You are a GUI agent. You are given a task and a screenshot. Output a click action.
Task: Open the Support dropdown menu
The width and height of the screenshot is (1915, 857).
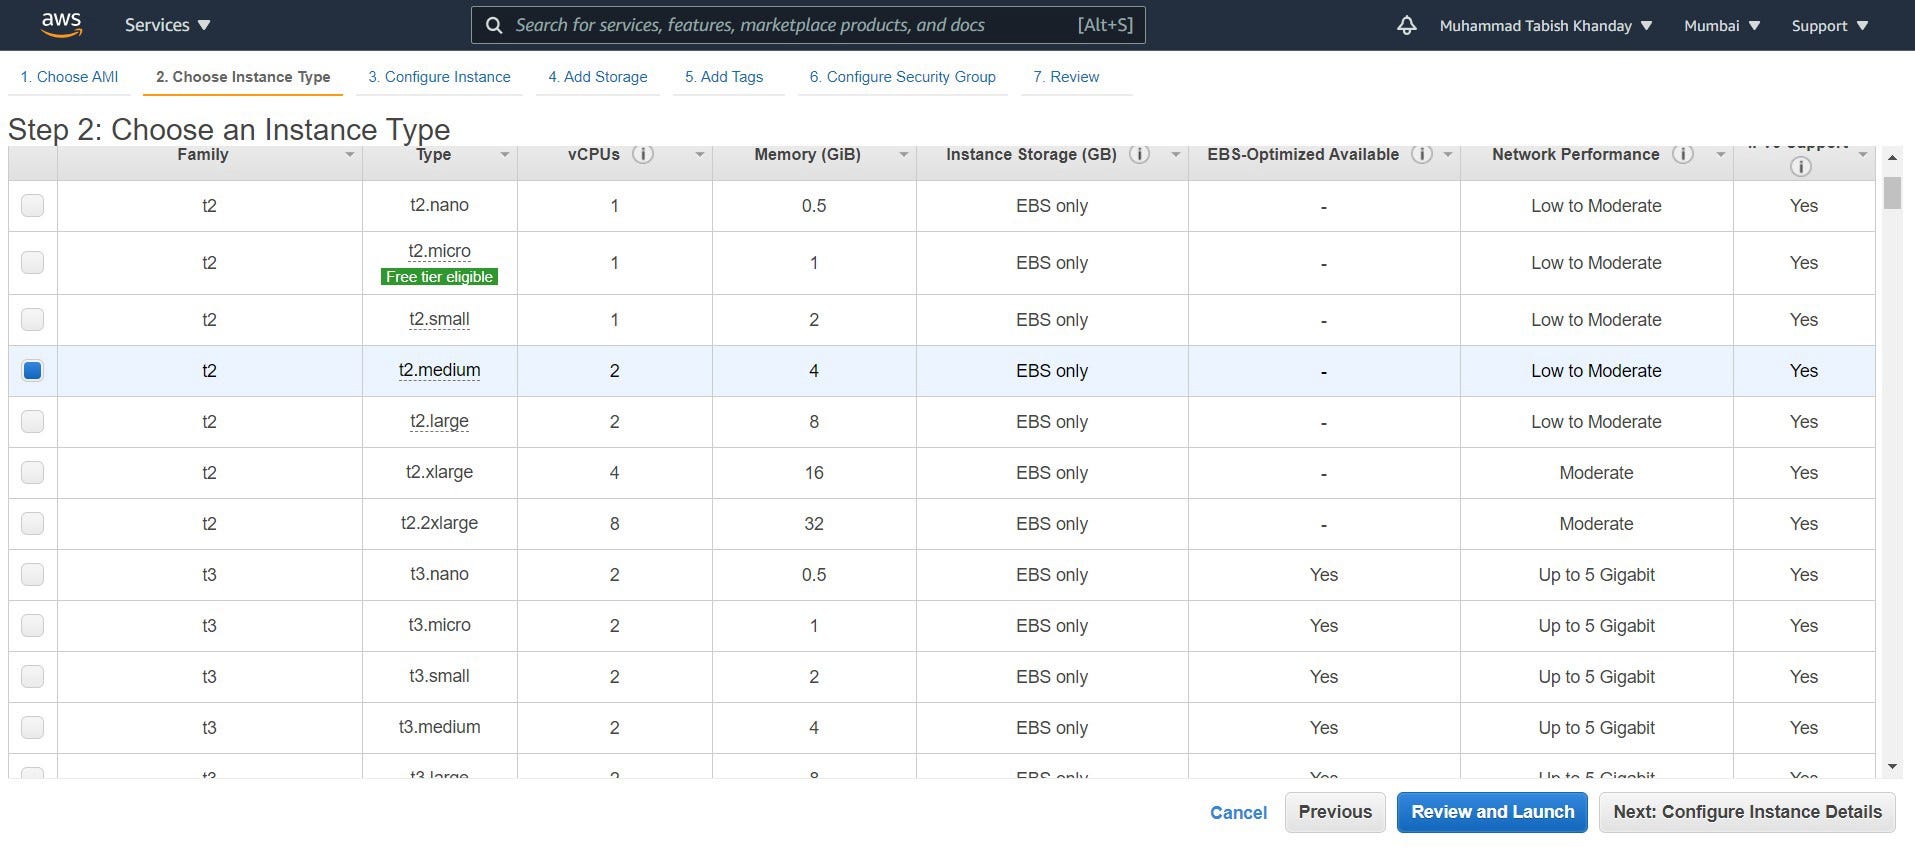1829,25
